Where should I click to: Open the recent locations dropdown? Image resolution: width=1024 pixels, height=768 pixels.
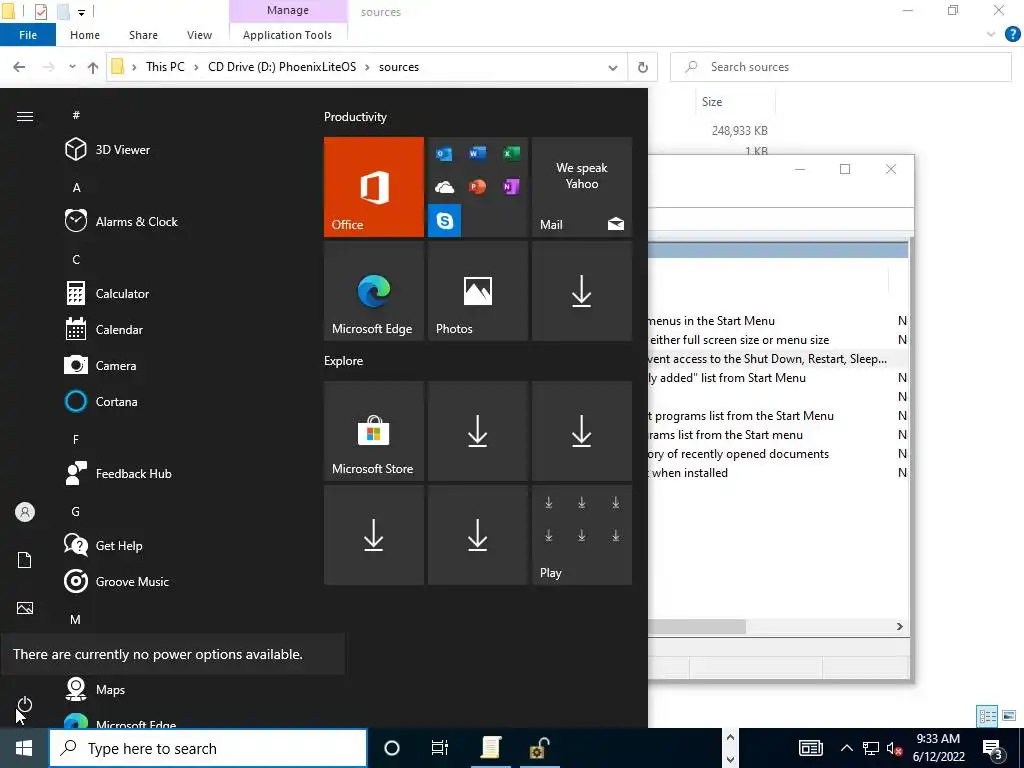(72, 67)
